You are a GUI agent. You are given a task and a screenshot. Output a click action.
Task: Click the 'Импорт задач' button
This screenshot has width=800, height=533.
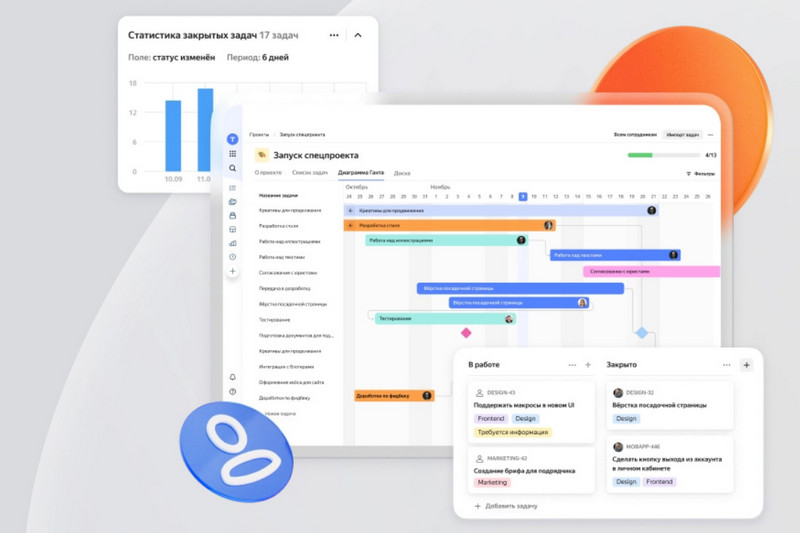pos(683,134)
